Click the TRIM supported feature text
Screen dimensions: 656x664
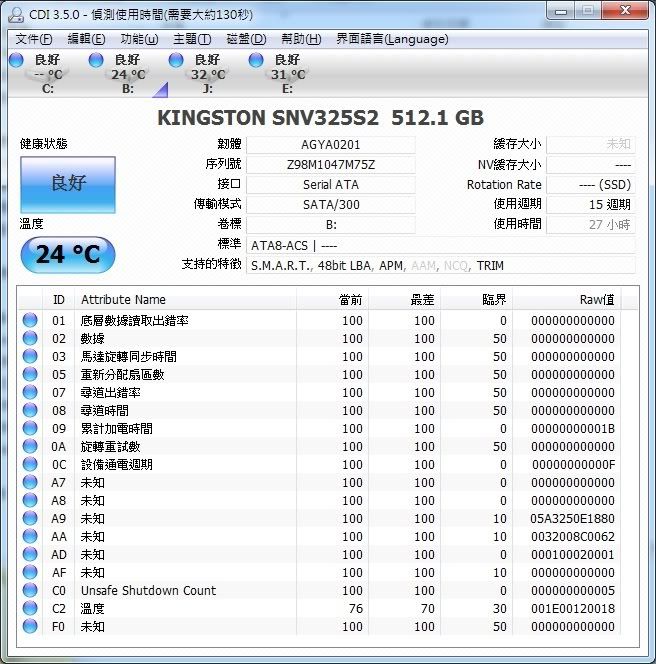coord(490,266)
